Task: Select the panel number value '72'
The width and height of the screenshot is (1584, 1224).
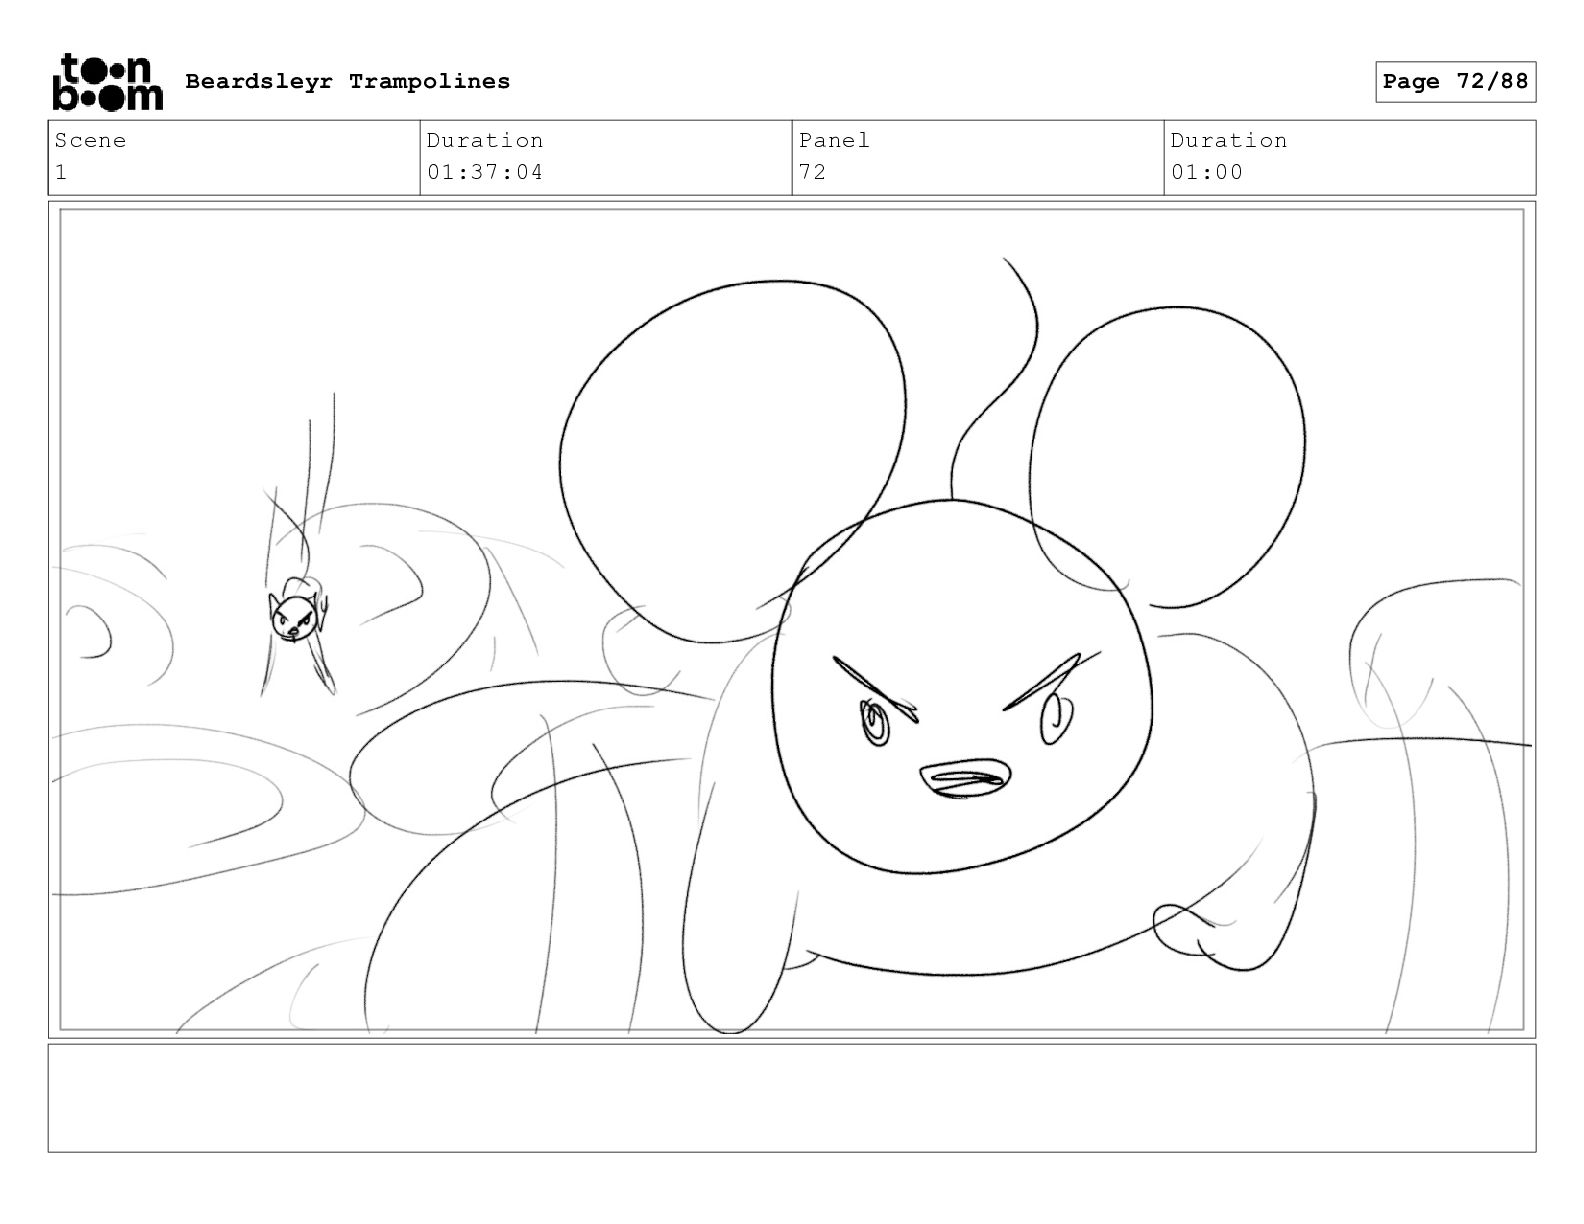Action: tap(813, 172)
